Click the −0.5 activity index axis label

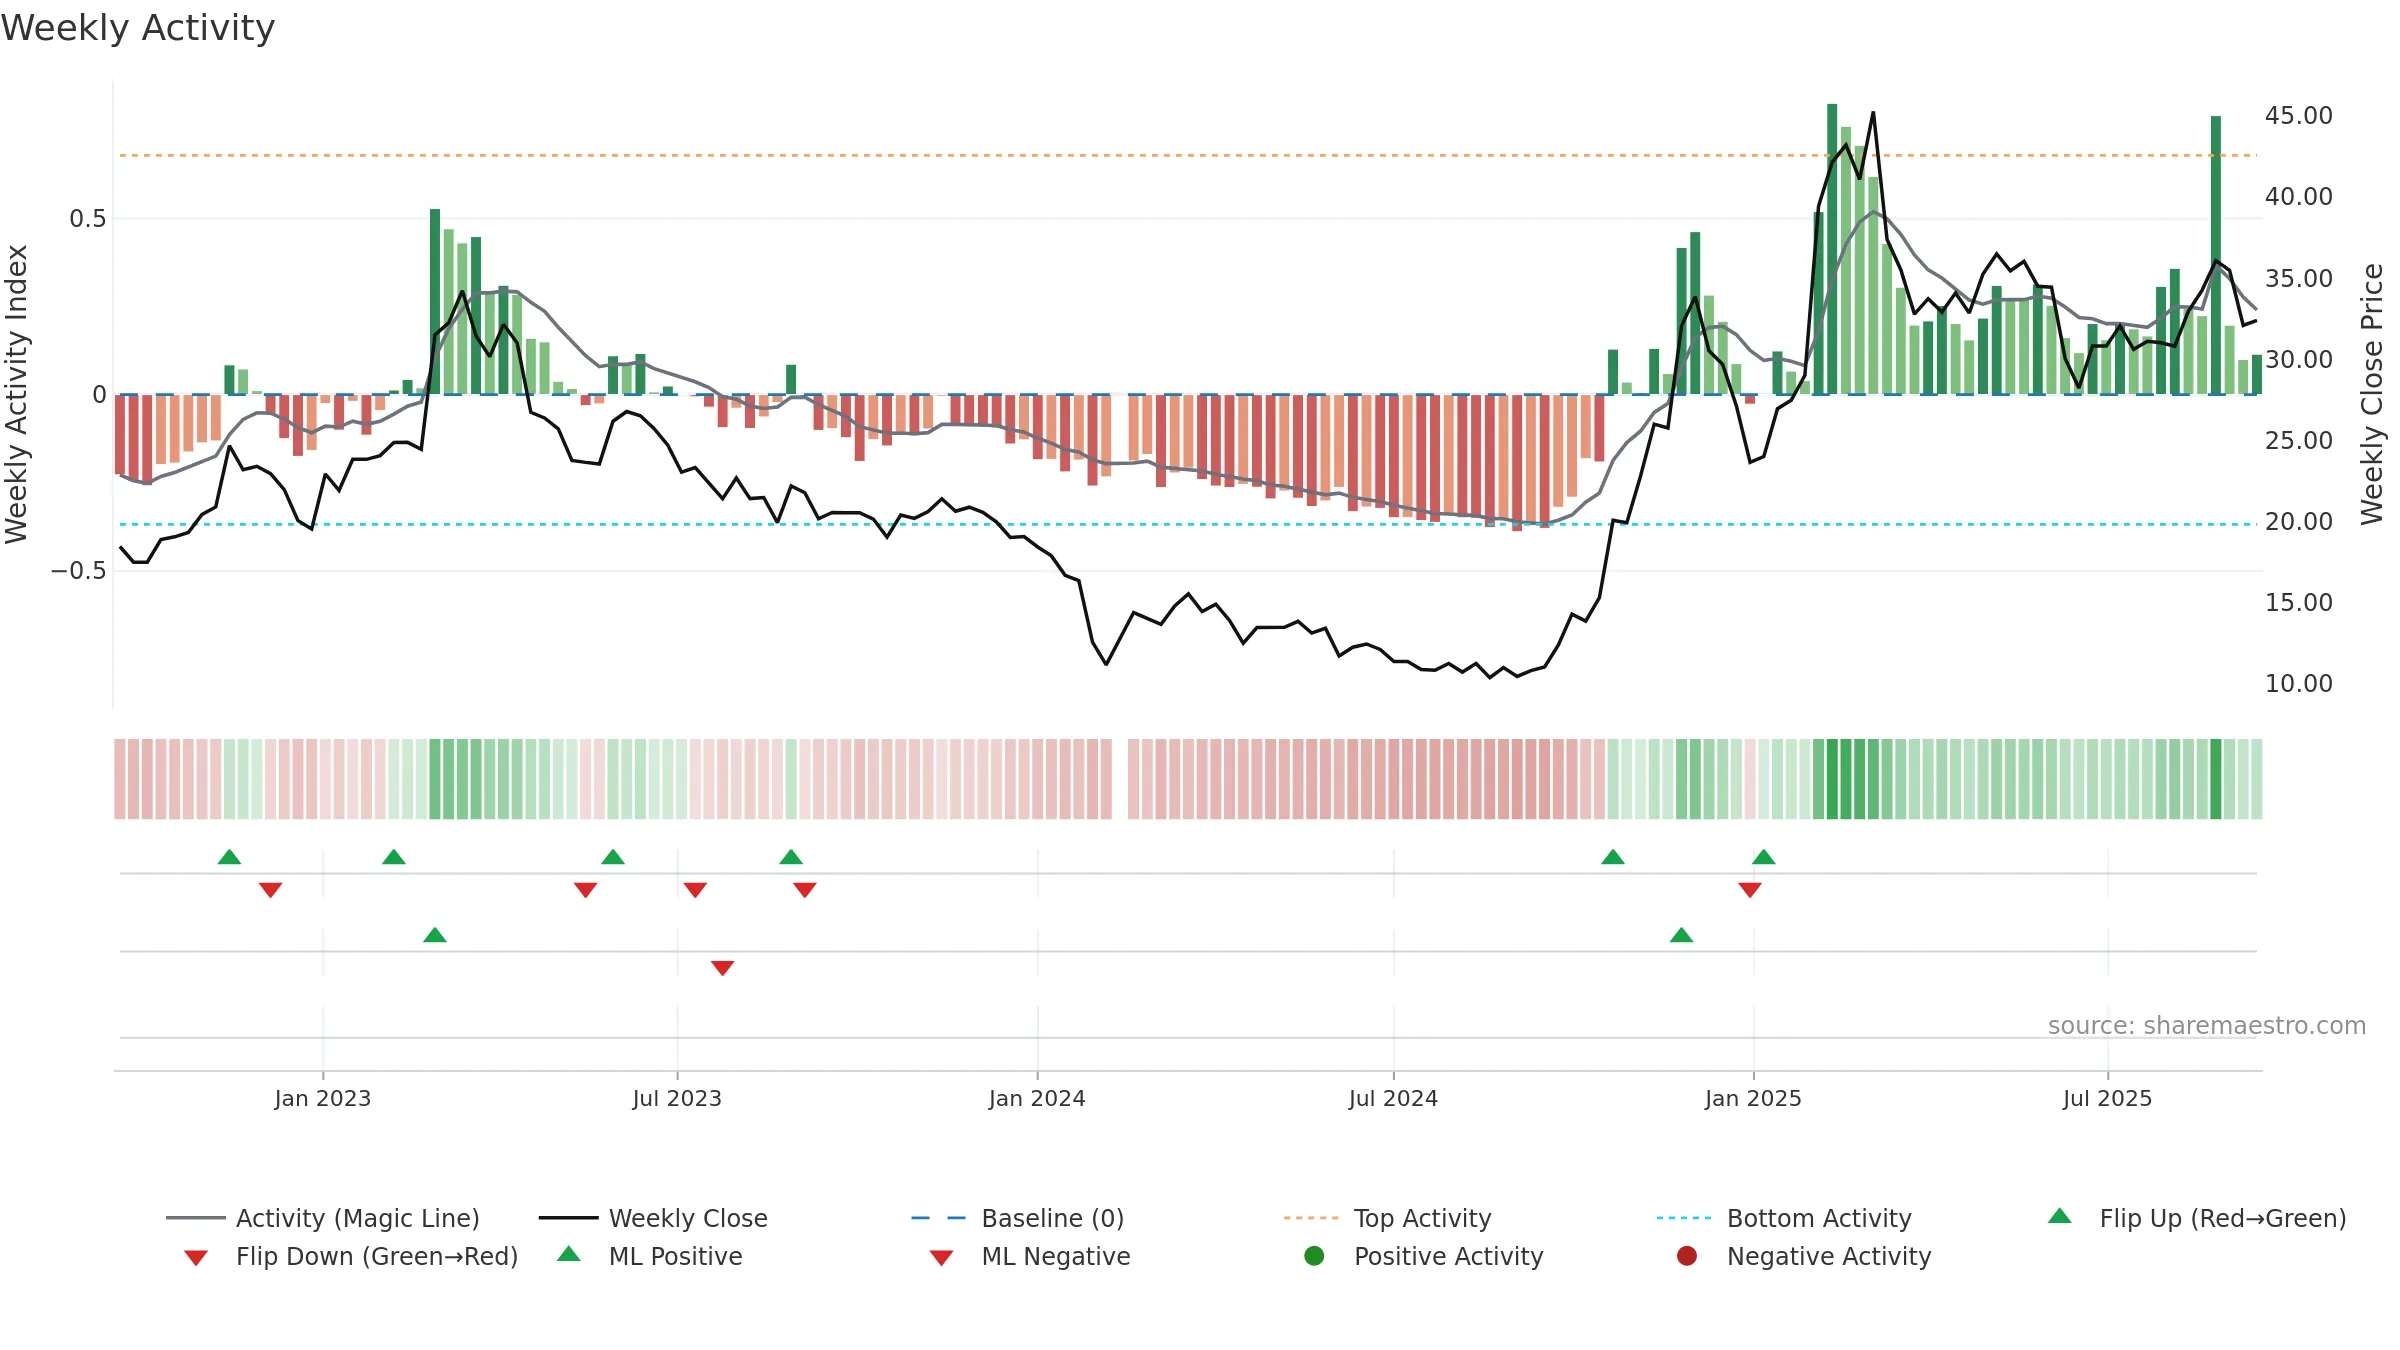tap(79, 571)
